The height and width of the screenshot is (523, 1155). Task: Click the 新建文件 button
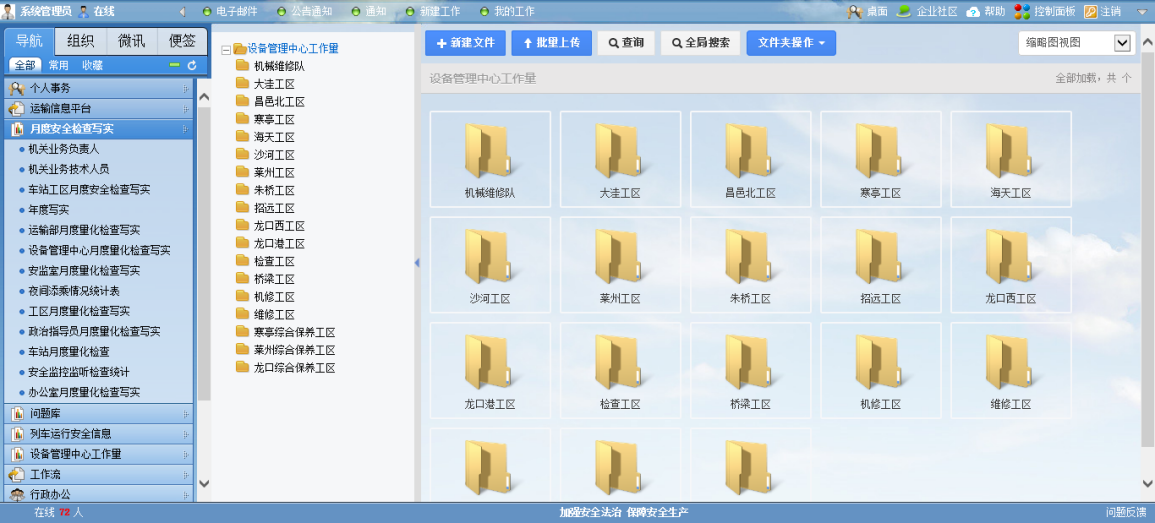click(465, 43)
